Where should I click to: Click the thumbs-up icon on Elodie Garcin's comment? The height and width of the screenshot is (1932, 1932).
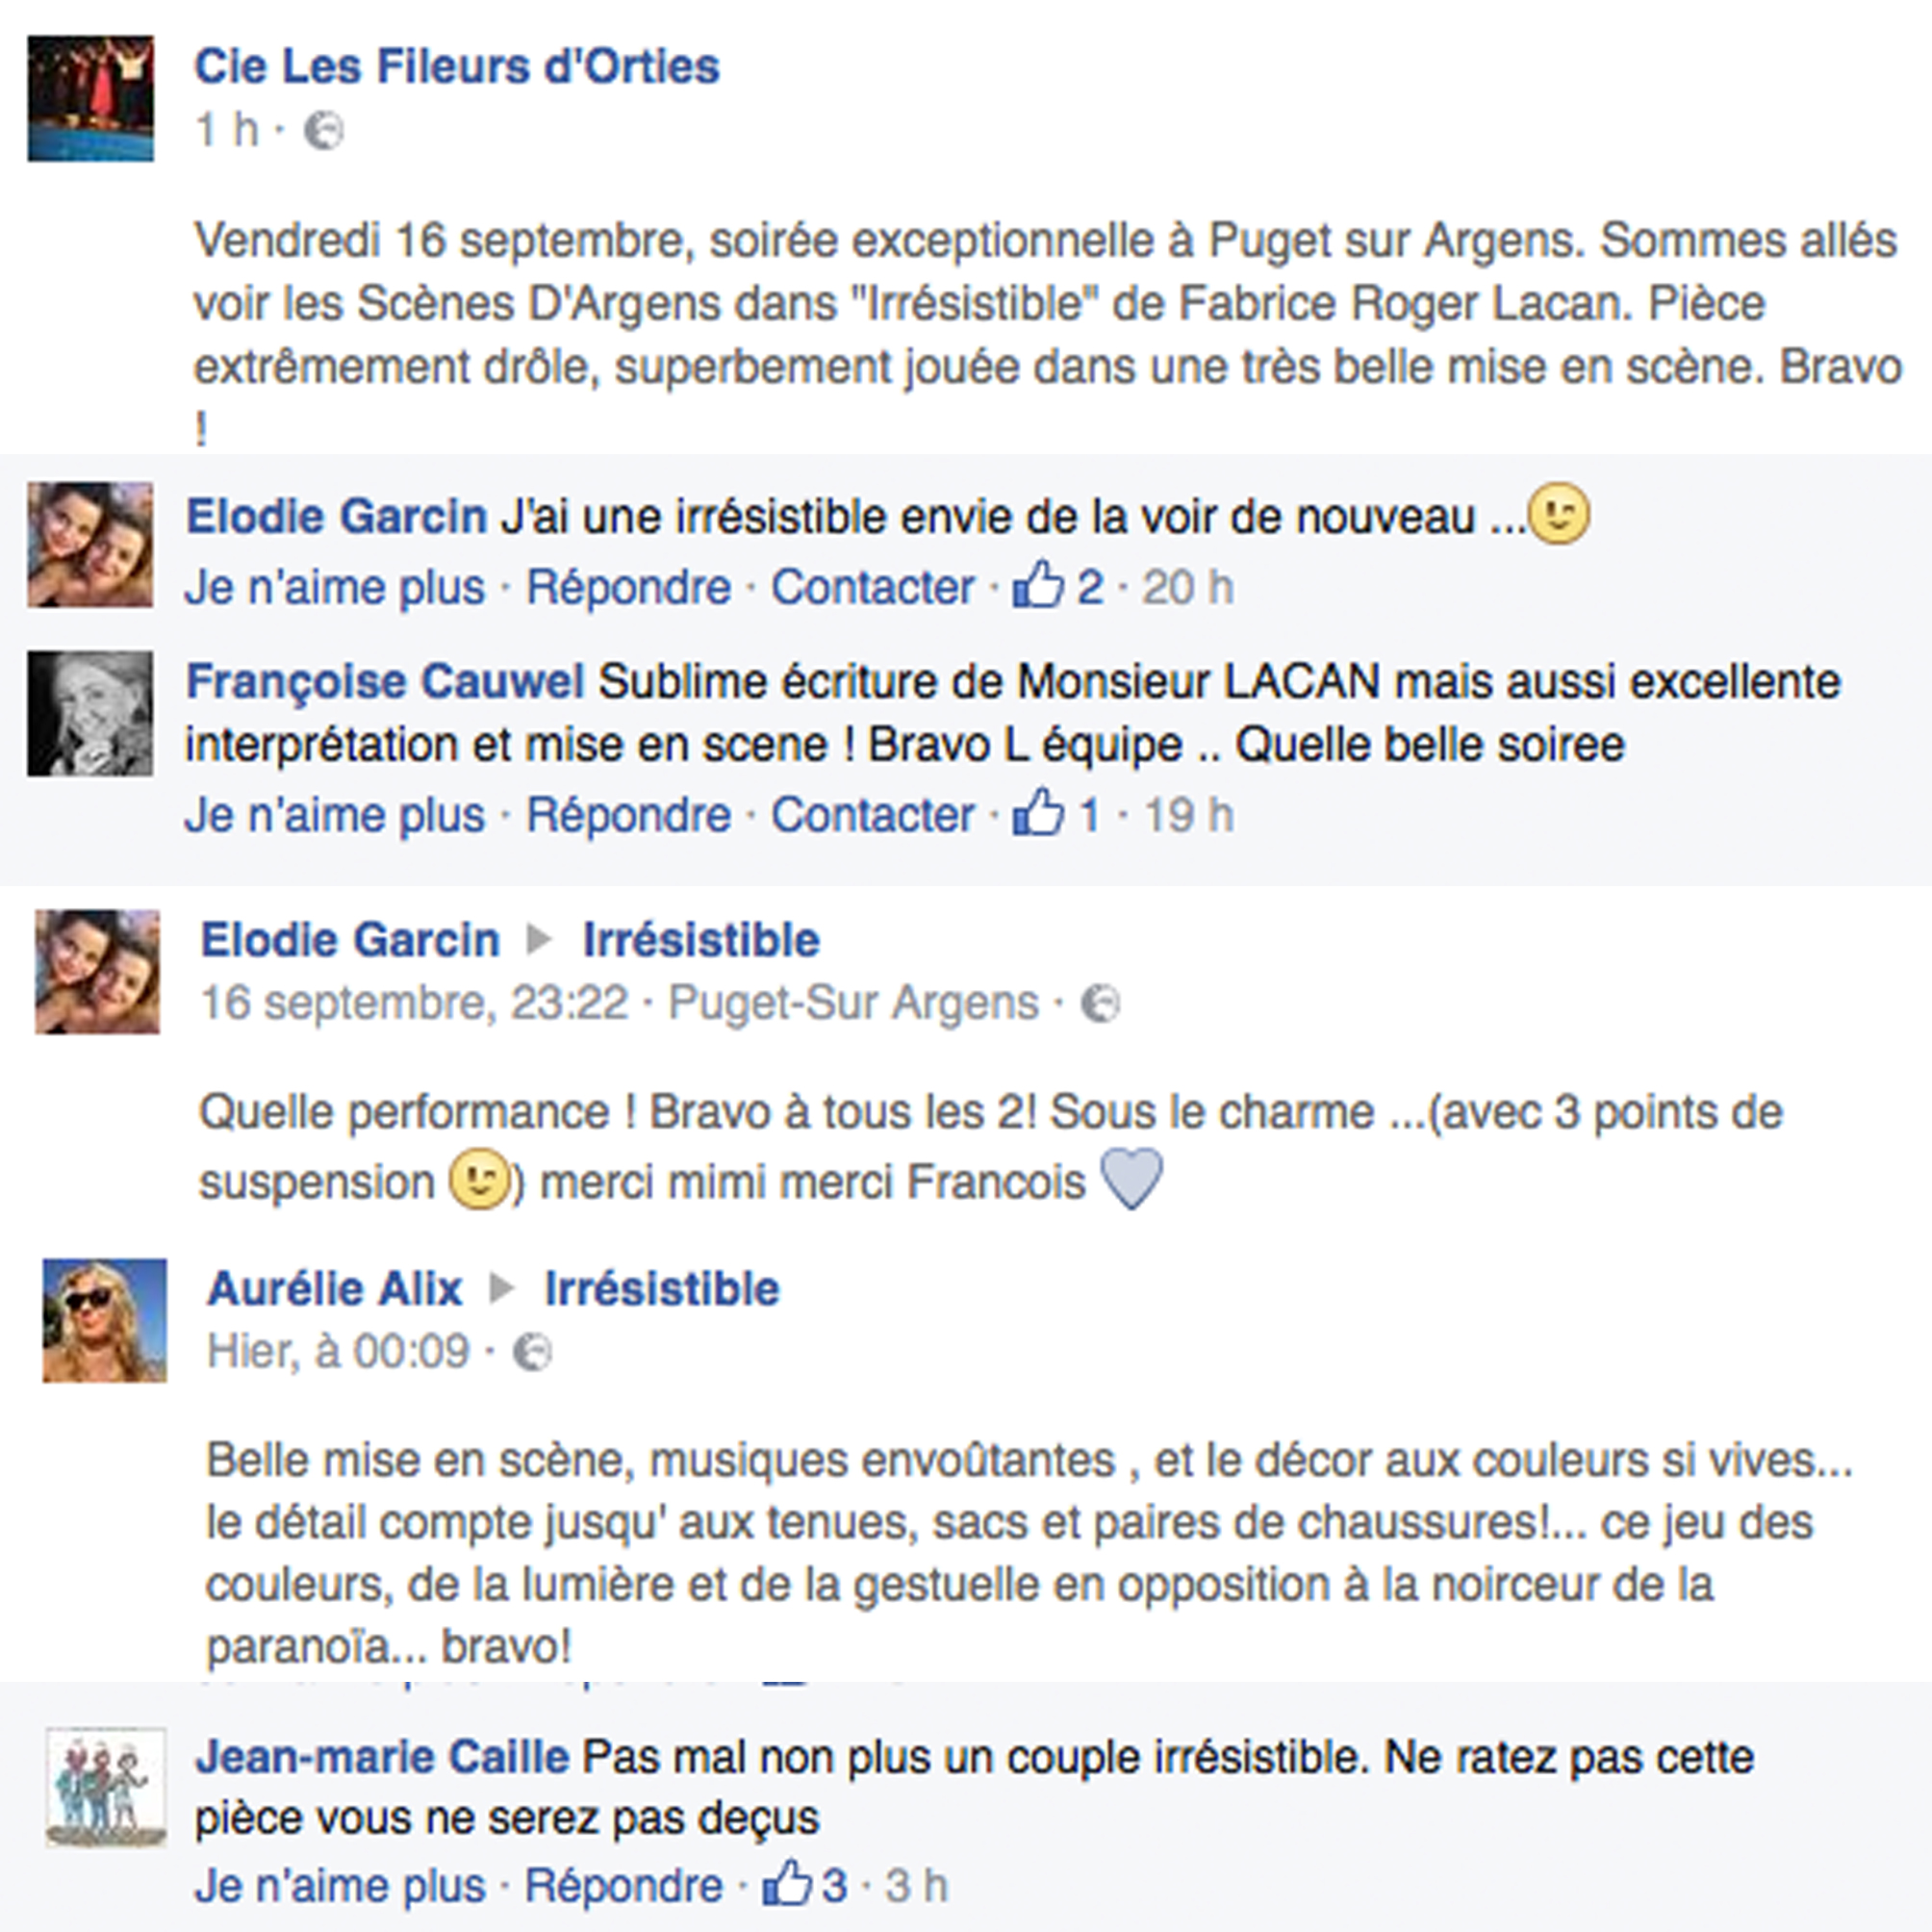pos(1038,584)
